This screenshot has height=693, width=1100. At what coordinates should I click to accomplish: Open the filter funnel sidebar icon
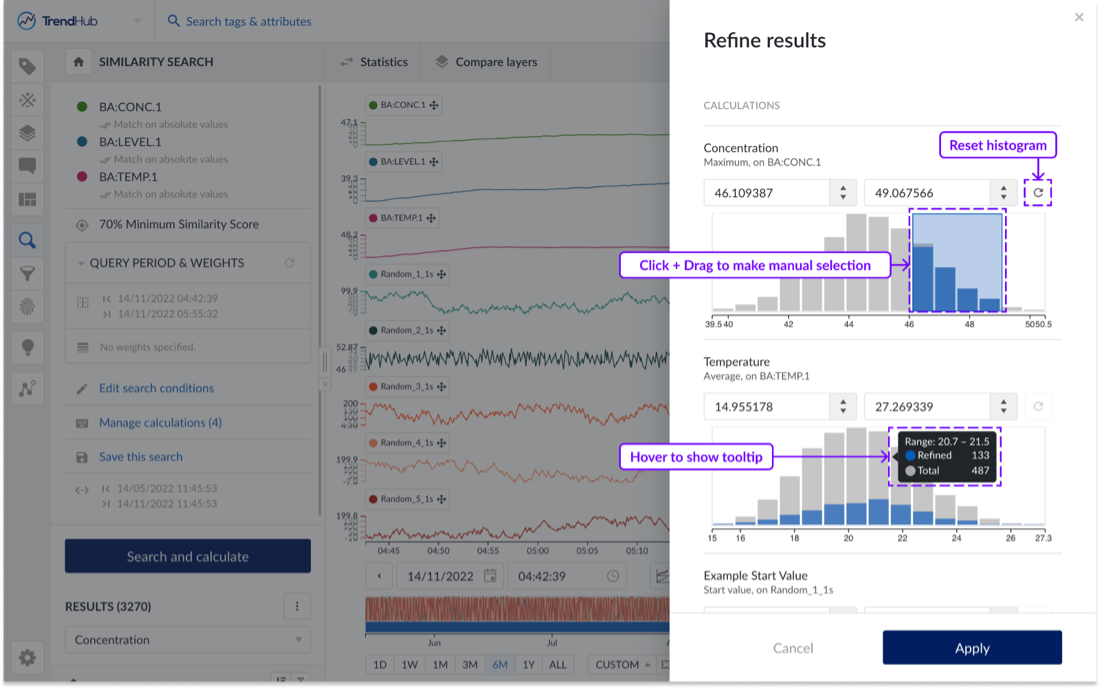pos(27,273)
